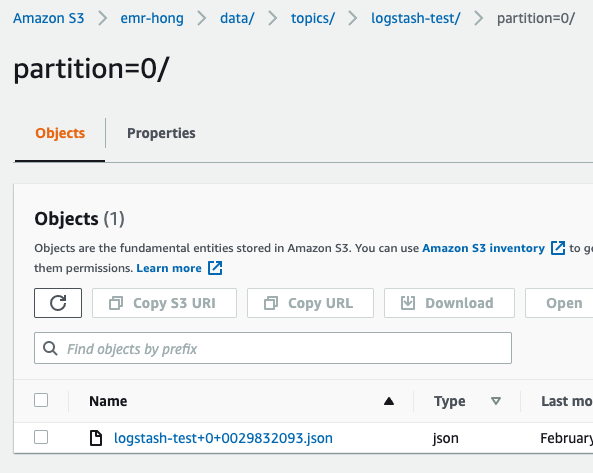The height and width of the screenshot is (473, 593).
Task: Go to emr-hong bucket in breadcrumb
Action: point(152,18)
